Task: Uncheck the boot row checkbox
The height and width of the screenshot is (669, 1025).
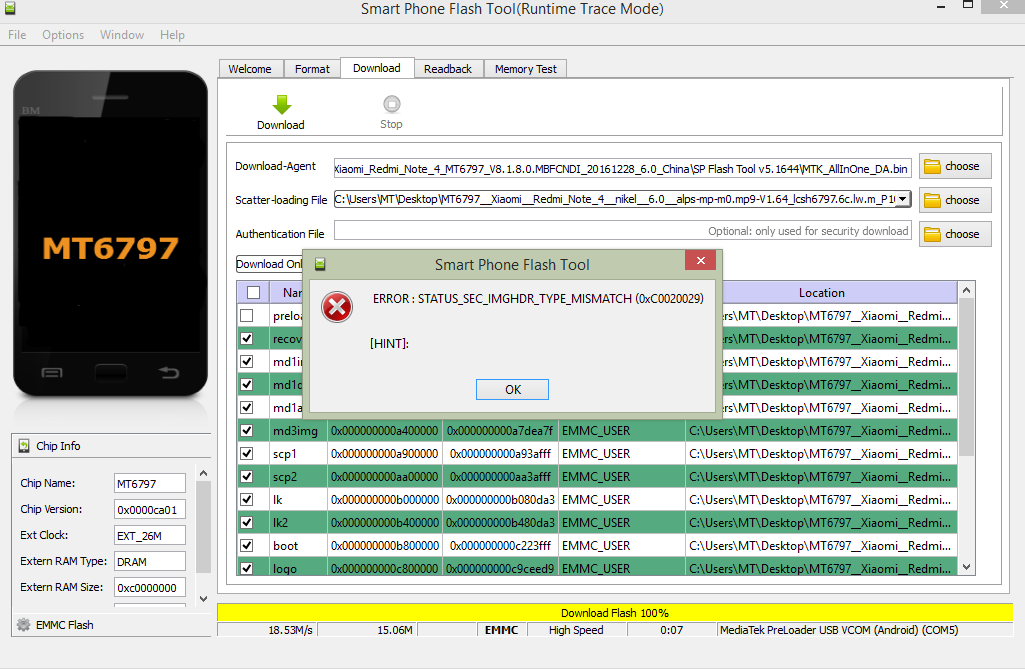Action: pos(246,545)
